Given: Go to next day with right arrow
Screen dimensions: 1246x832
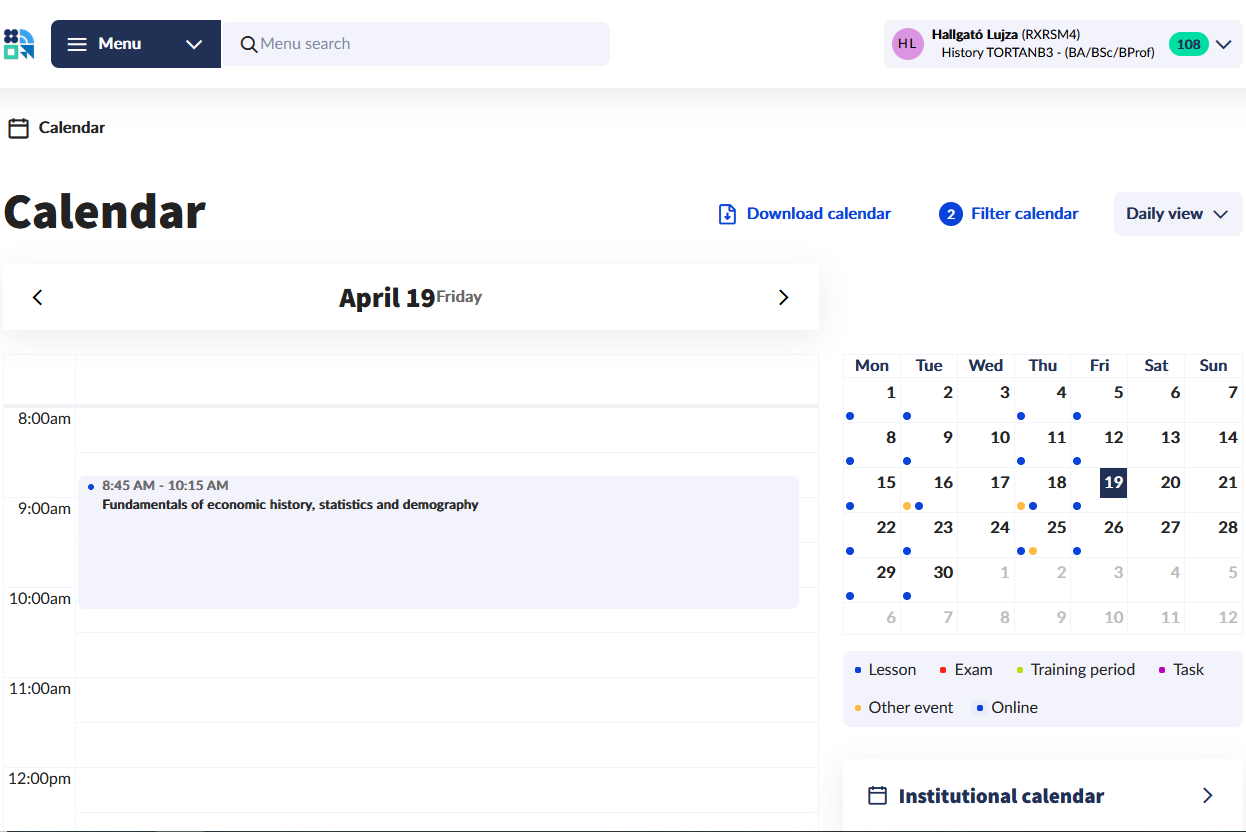Looking at the screenshot, I should (783, 297).
